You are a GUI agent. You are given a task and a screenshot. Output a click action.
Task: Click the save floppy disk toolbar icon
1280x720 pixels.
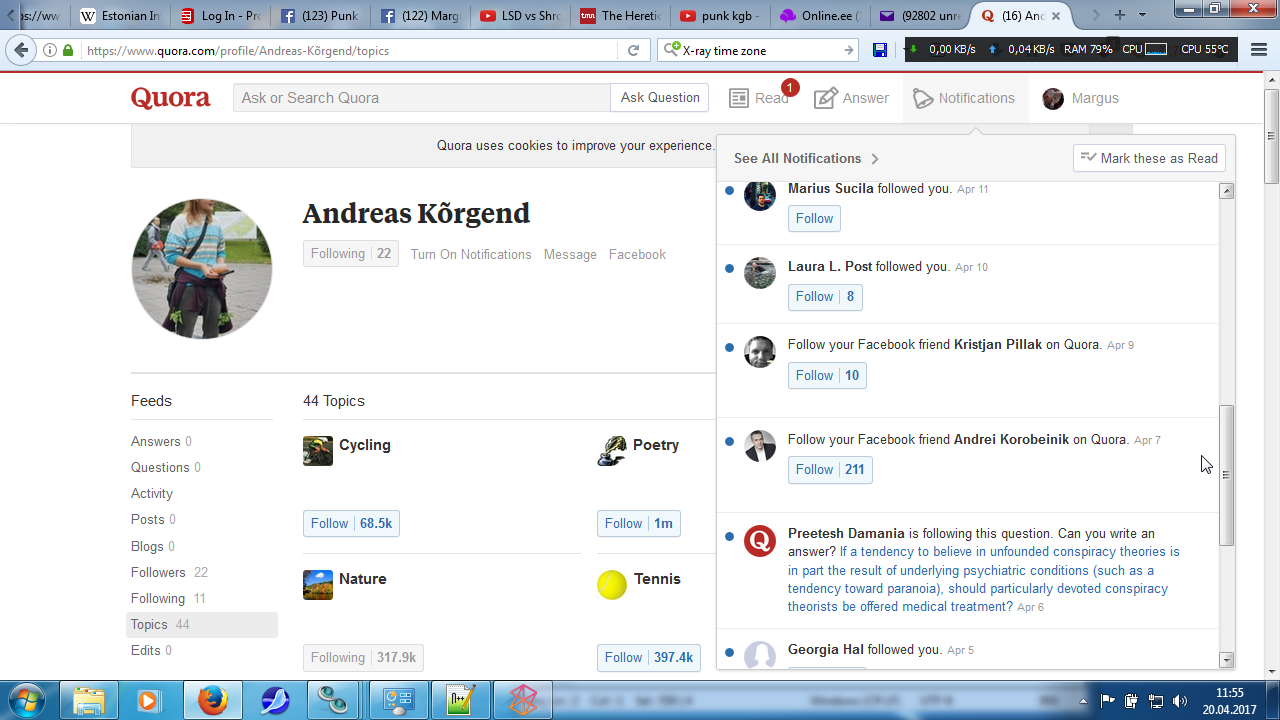pos(880,50)
